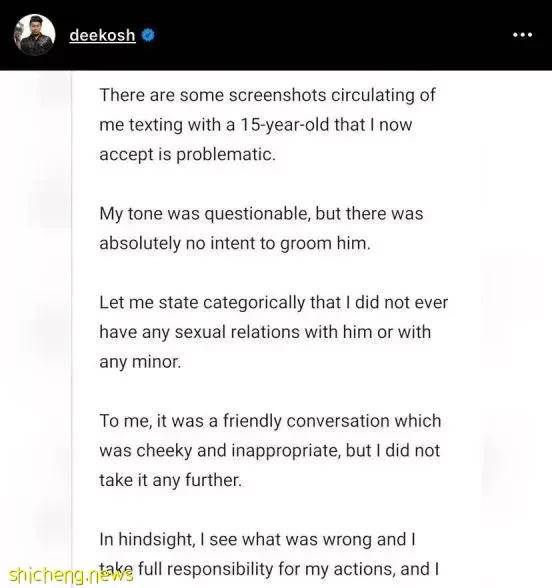Select the paragraph about screenshots circulating
The width and height of the screenshot is (552, 588).
point(267,124)
